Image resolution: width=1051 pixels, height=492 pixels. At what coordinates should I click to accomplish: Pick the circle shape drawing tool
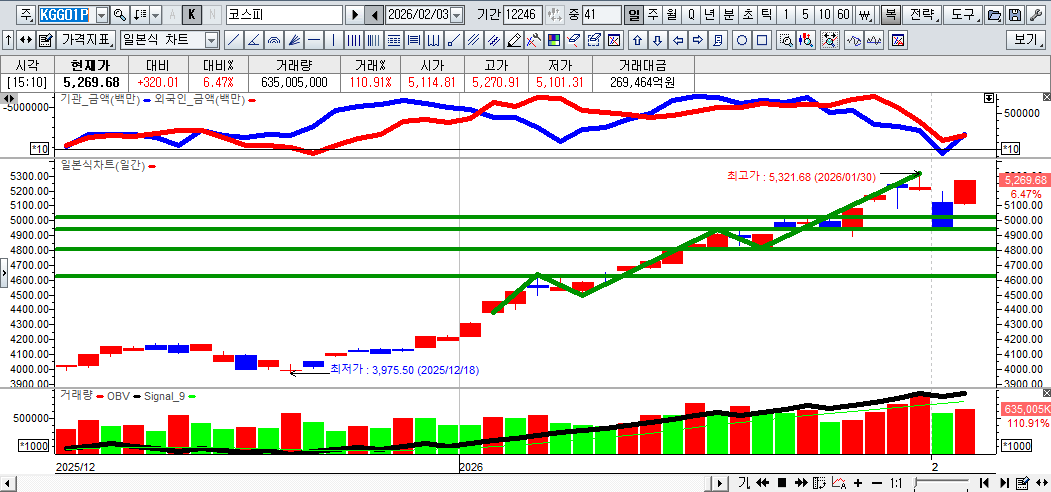click(743, 40)
